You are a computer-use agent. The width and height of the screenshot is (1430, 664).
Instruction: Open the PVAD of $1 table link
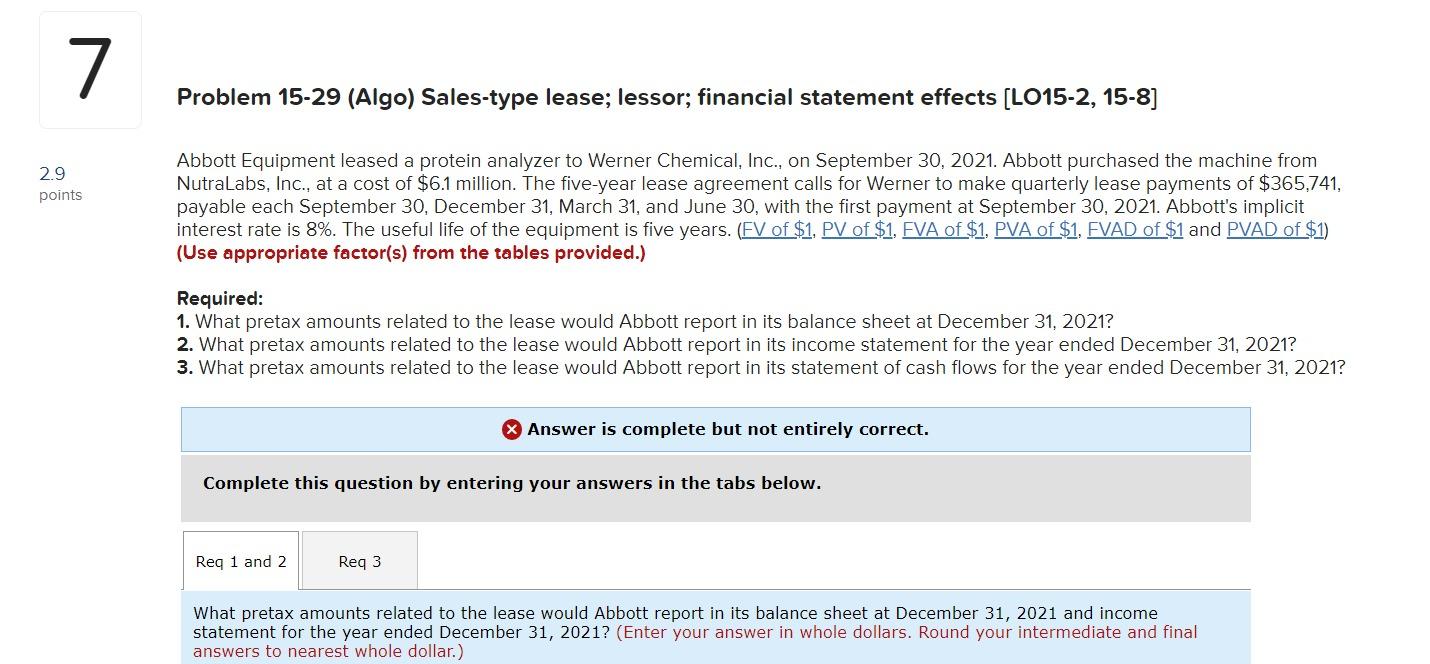click(x=1274, y=229)
